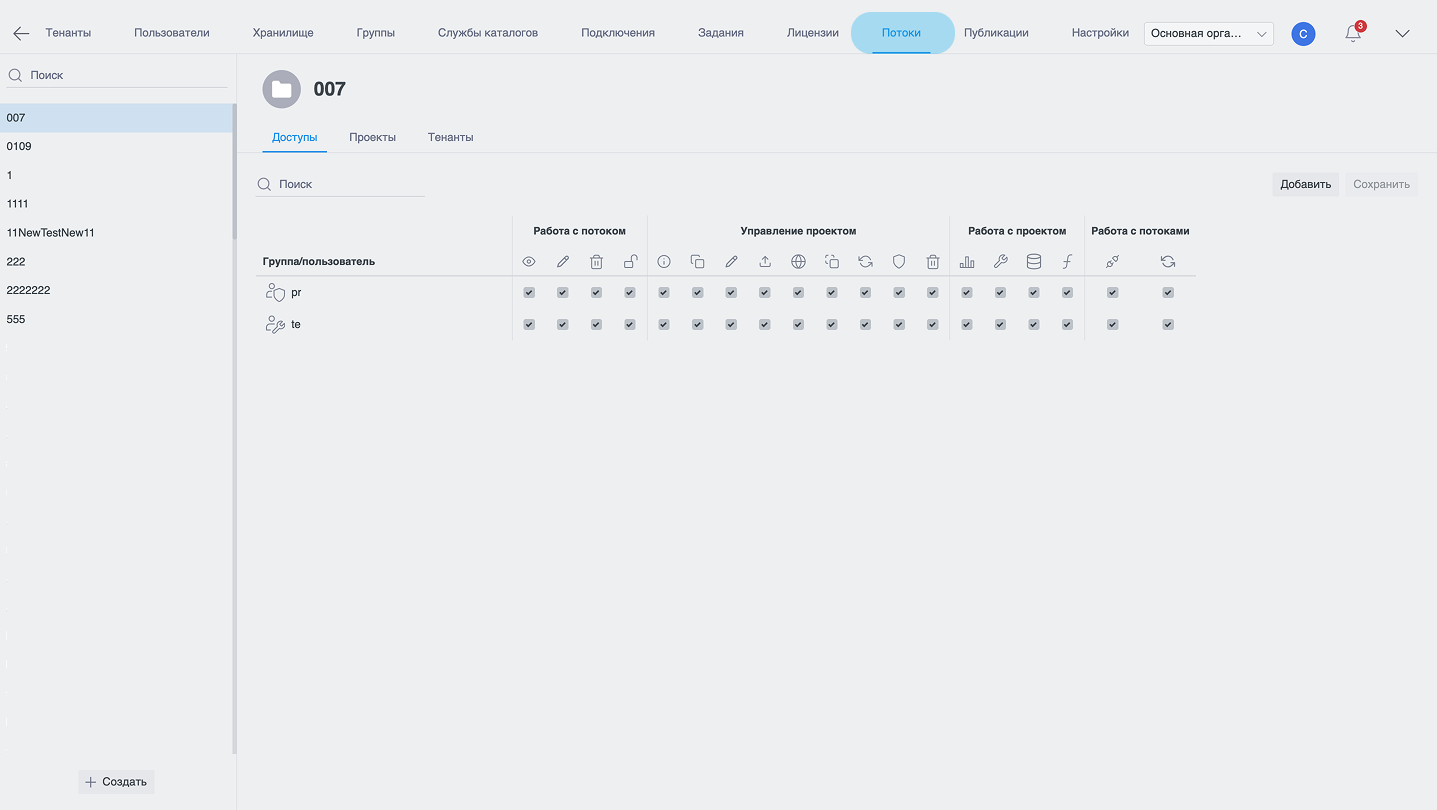Open the user avatar "C"
Image resolution: width=1437 pixels, height=810 pixels.
(x=1303, y=34)
